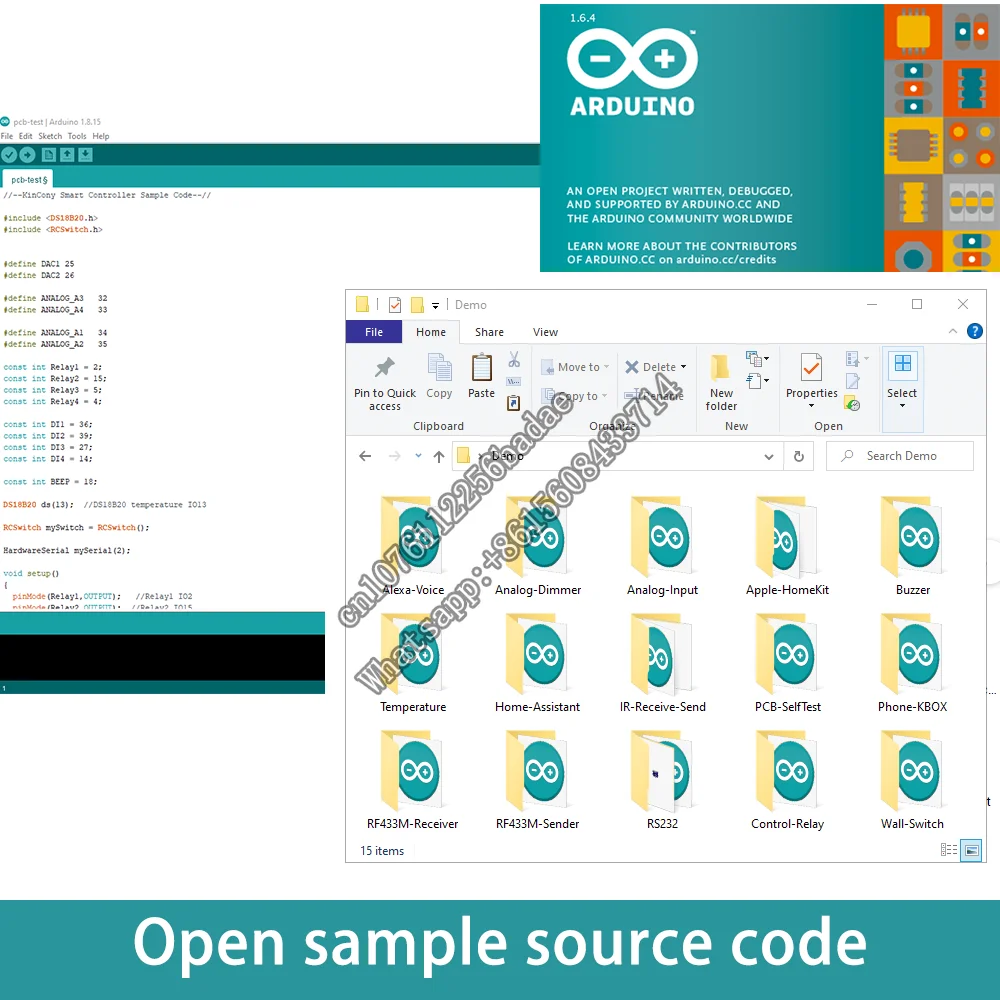The image size is (1000, 1000).
Task: Select the RS232 folder
Action: pyautogui.click(x=663, y=781)
